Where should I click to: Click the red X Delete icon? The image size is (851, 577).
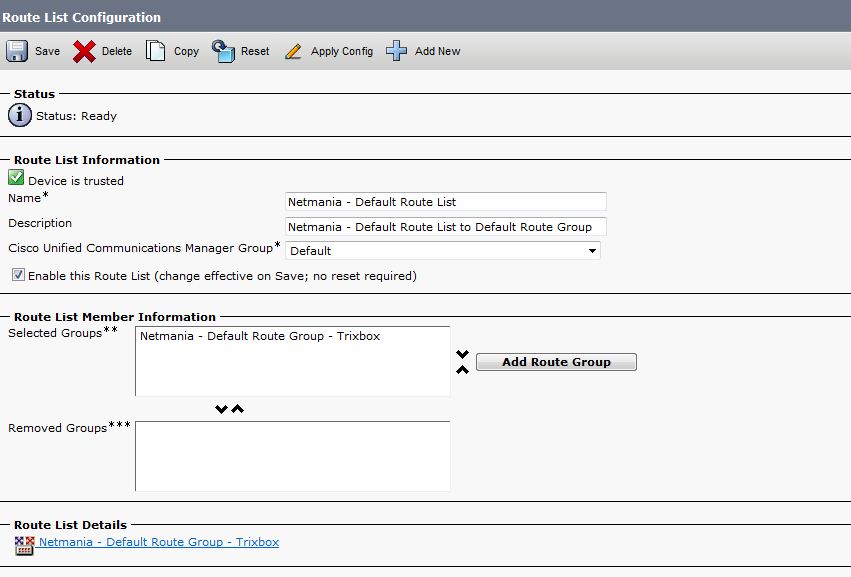click(84, 52)
